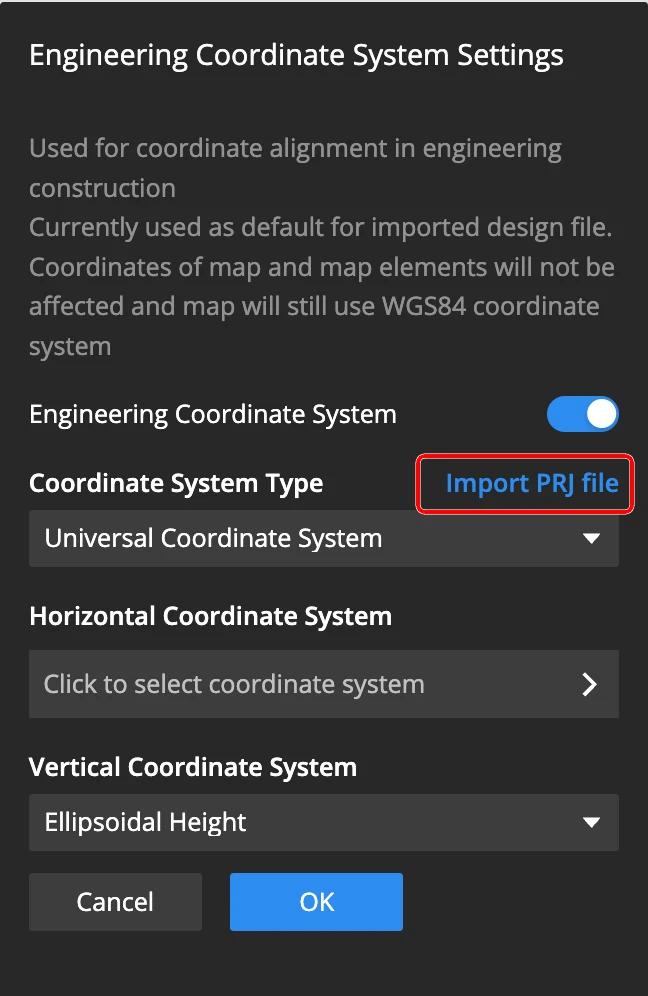The height and width of the screenshot is (996, 648).
Task: Toggle the Engineering Coordinate System switch
Action: tap(582, 414)
